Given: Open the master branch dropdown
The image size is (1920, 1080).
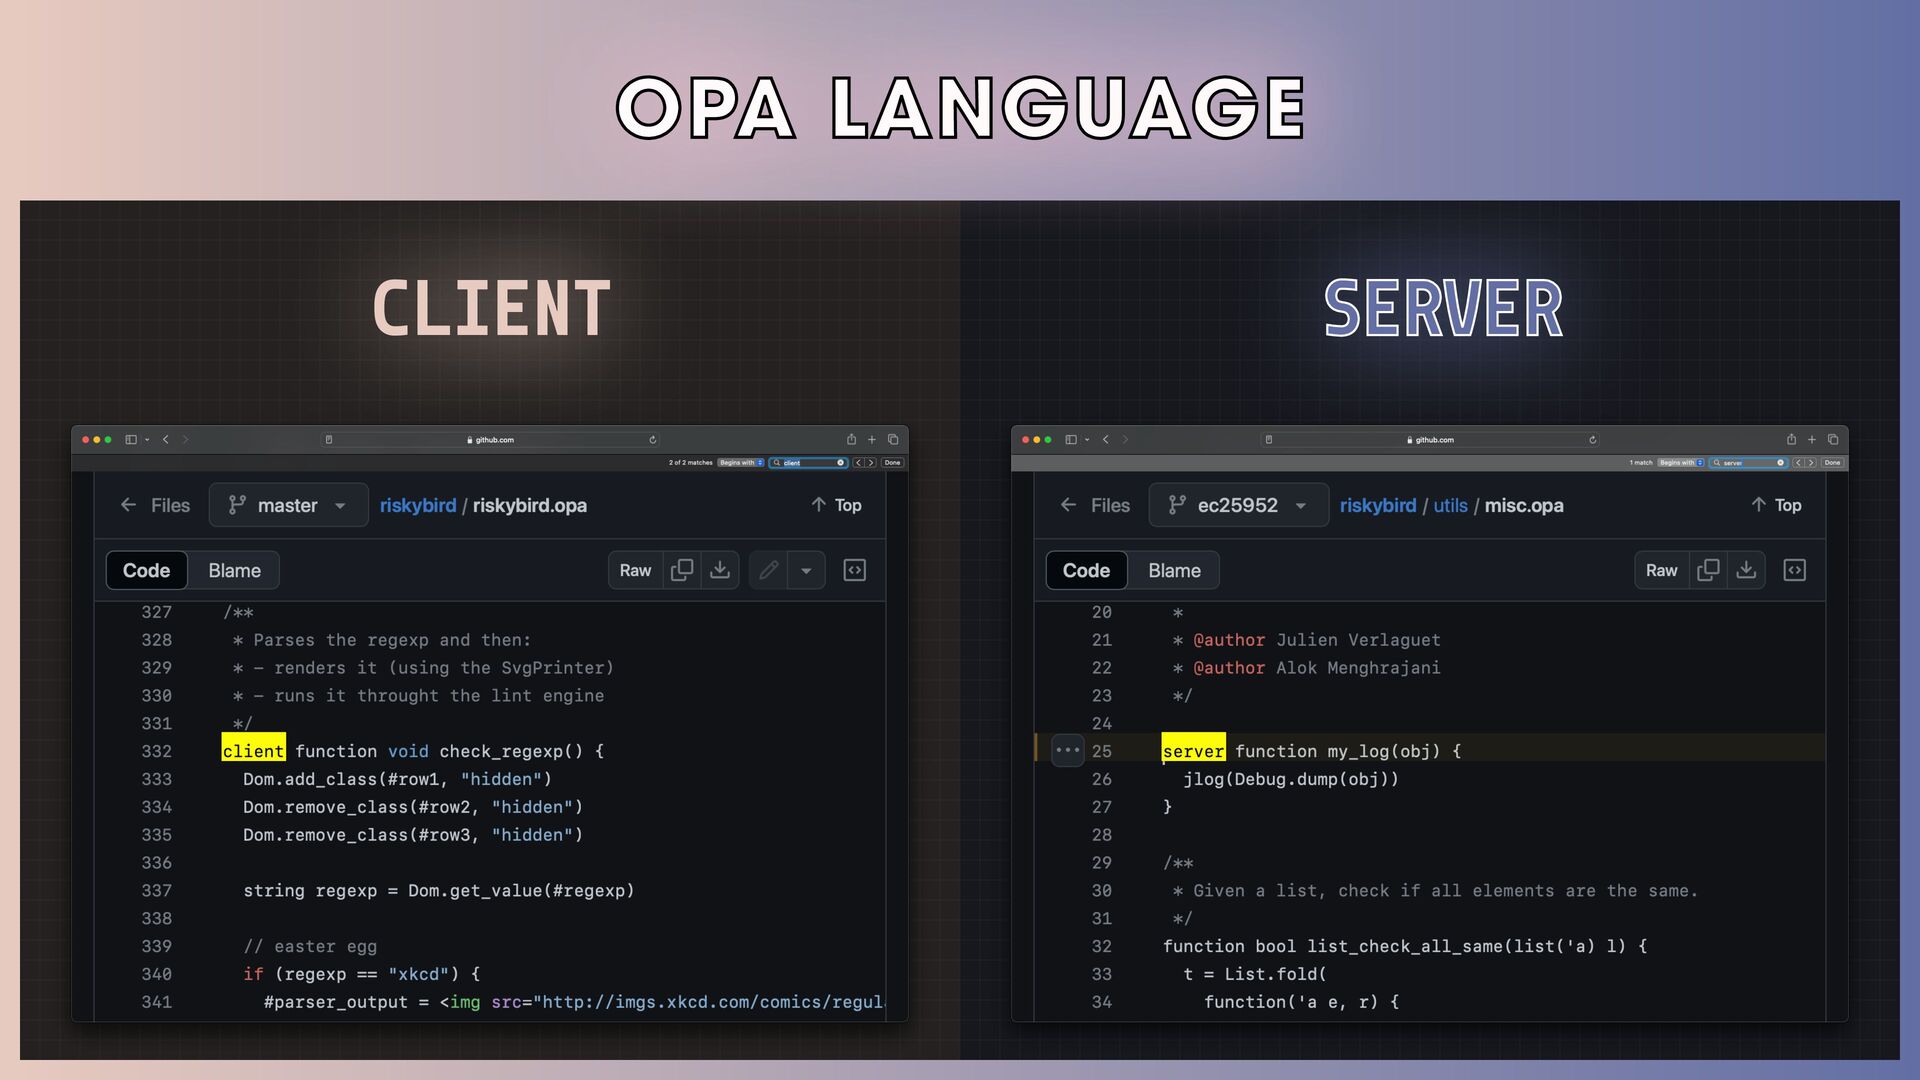Looking at the screenshot, I should (x=288, y=505).
